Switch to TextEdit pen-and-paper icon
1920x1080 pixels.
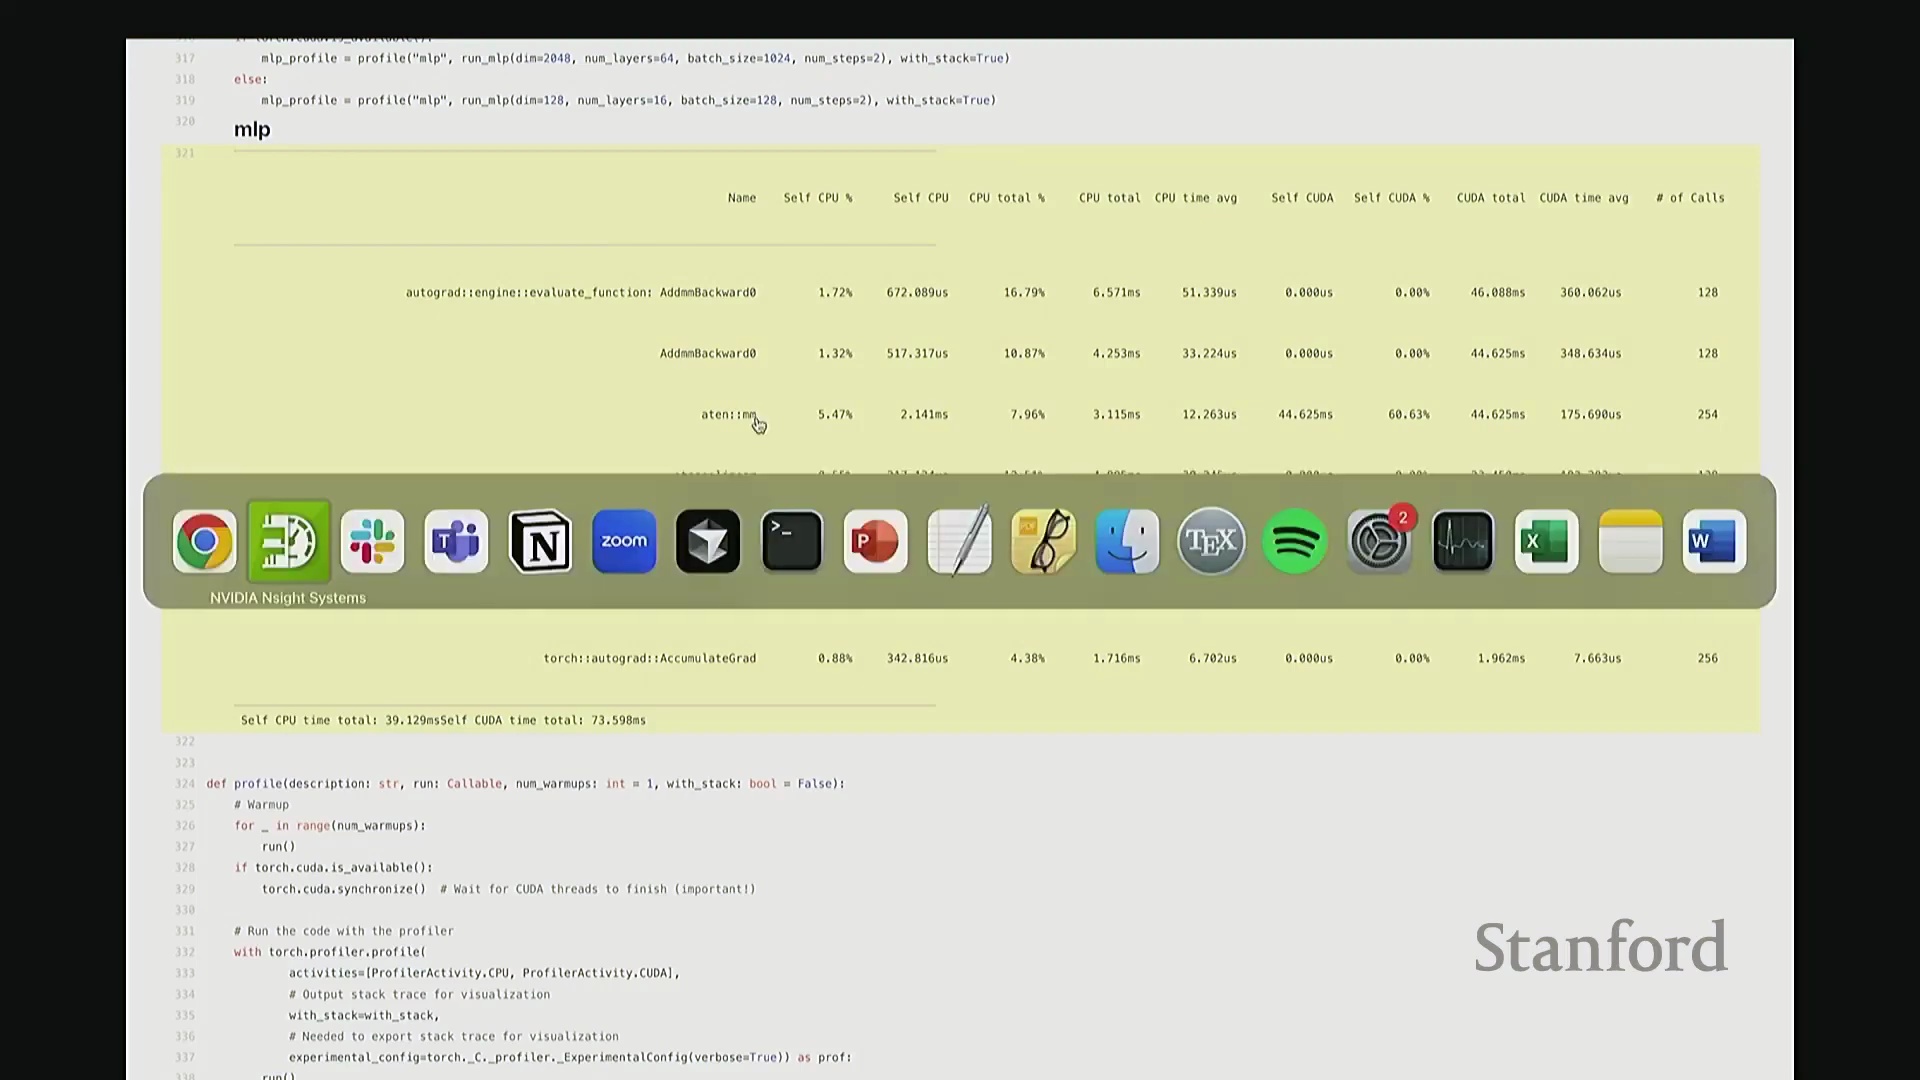(959, 542)
